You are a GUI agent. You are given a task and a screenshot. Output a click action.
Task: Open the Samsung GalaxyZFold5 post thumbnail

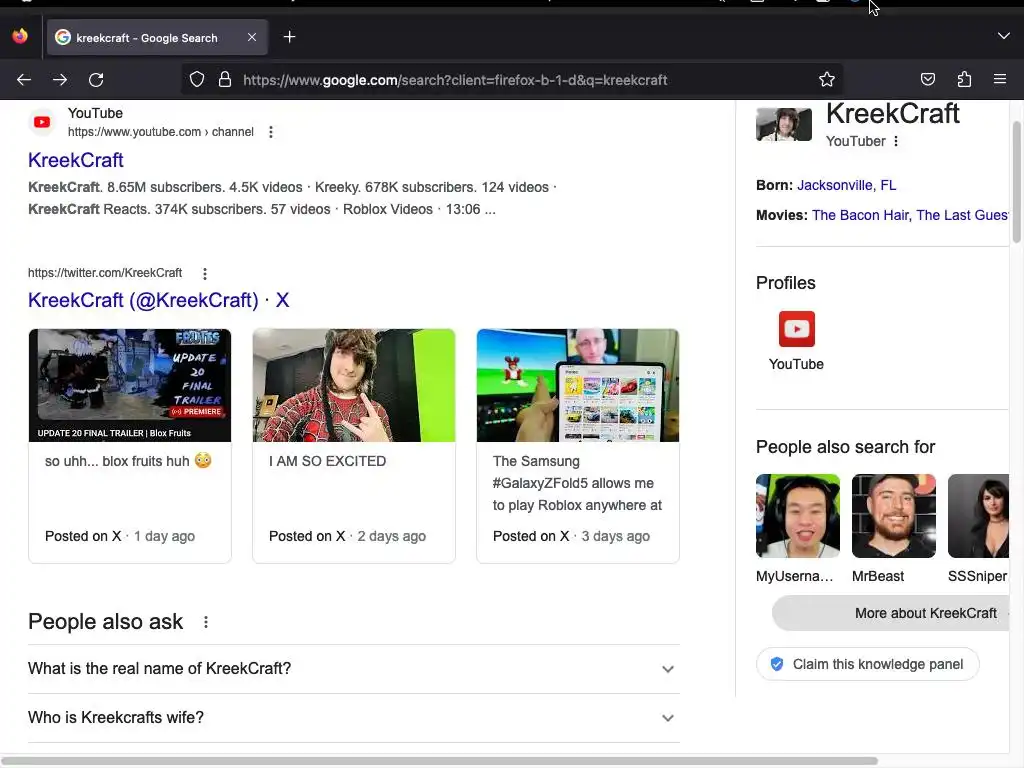pyautogui.click(x=578, y=385)
